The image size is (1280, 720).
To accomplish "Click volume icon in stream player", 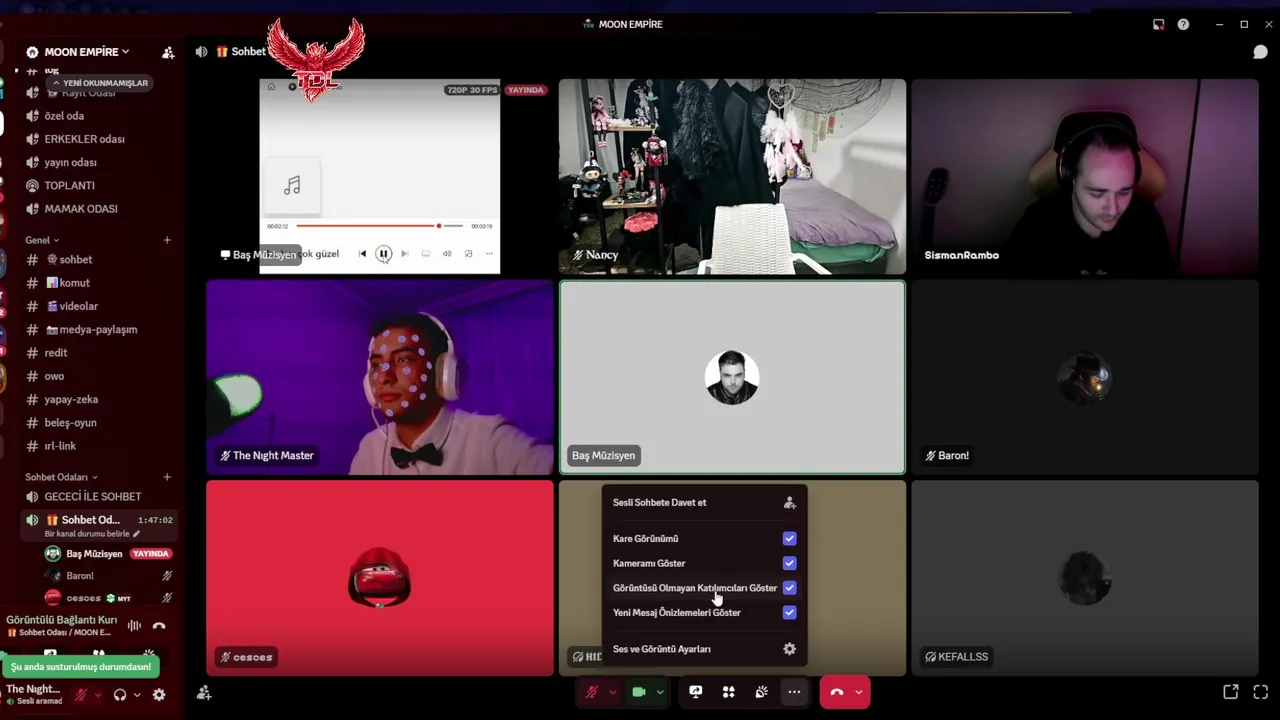I will click(447, 254).
